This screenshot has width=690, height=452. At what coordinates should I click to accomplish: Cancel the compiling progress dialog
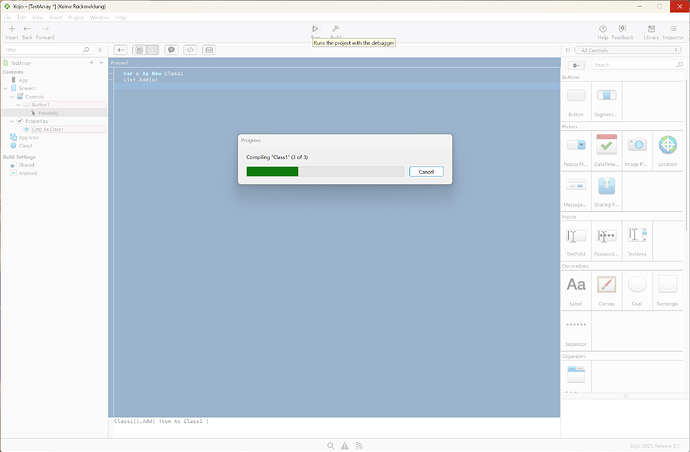(426, 172)
